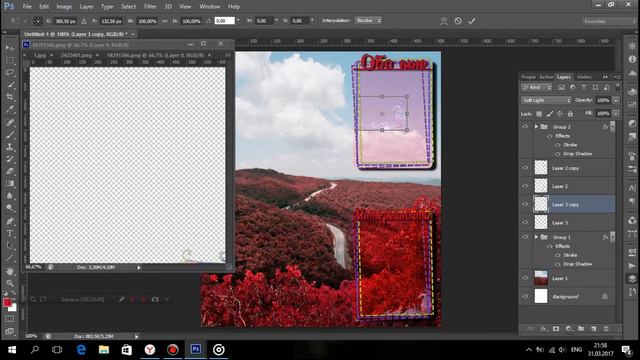This screenshot has height=360, width=640.
Task: Open the File menu
Action: tap(27, 7)
